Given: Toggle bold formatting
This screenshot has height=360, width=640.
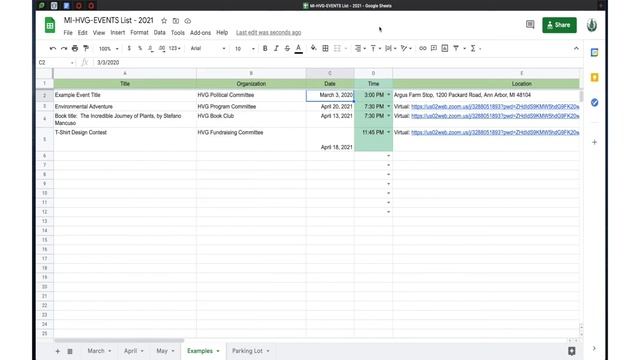Looking at the screenshot, I should (x=265, y=48).
